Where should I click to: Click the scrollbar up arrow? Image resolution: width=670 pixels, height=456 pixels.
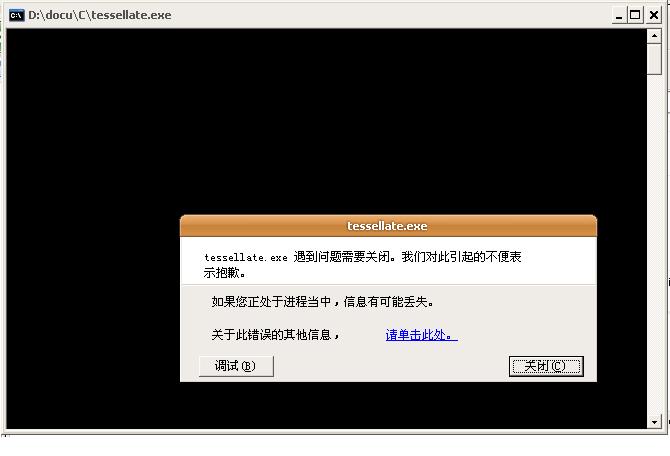(x=654, y=36)
